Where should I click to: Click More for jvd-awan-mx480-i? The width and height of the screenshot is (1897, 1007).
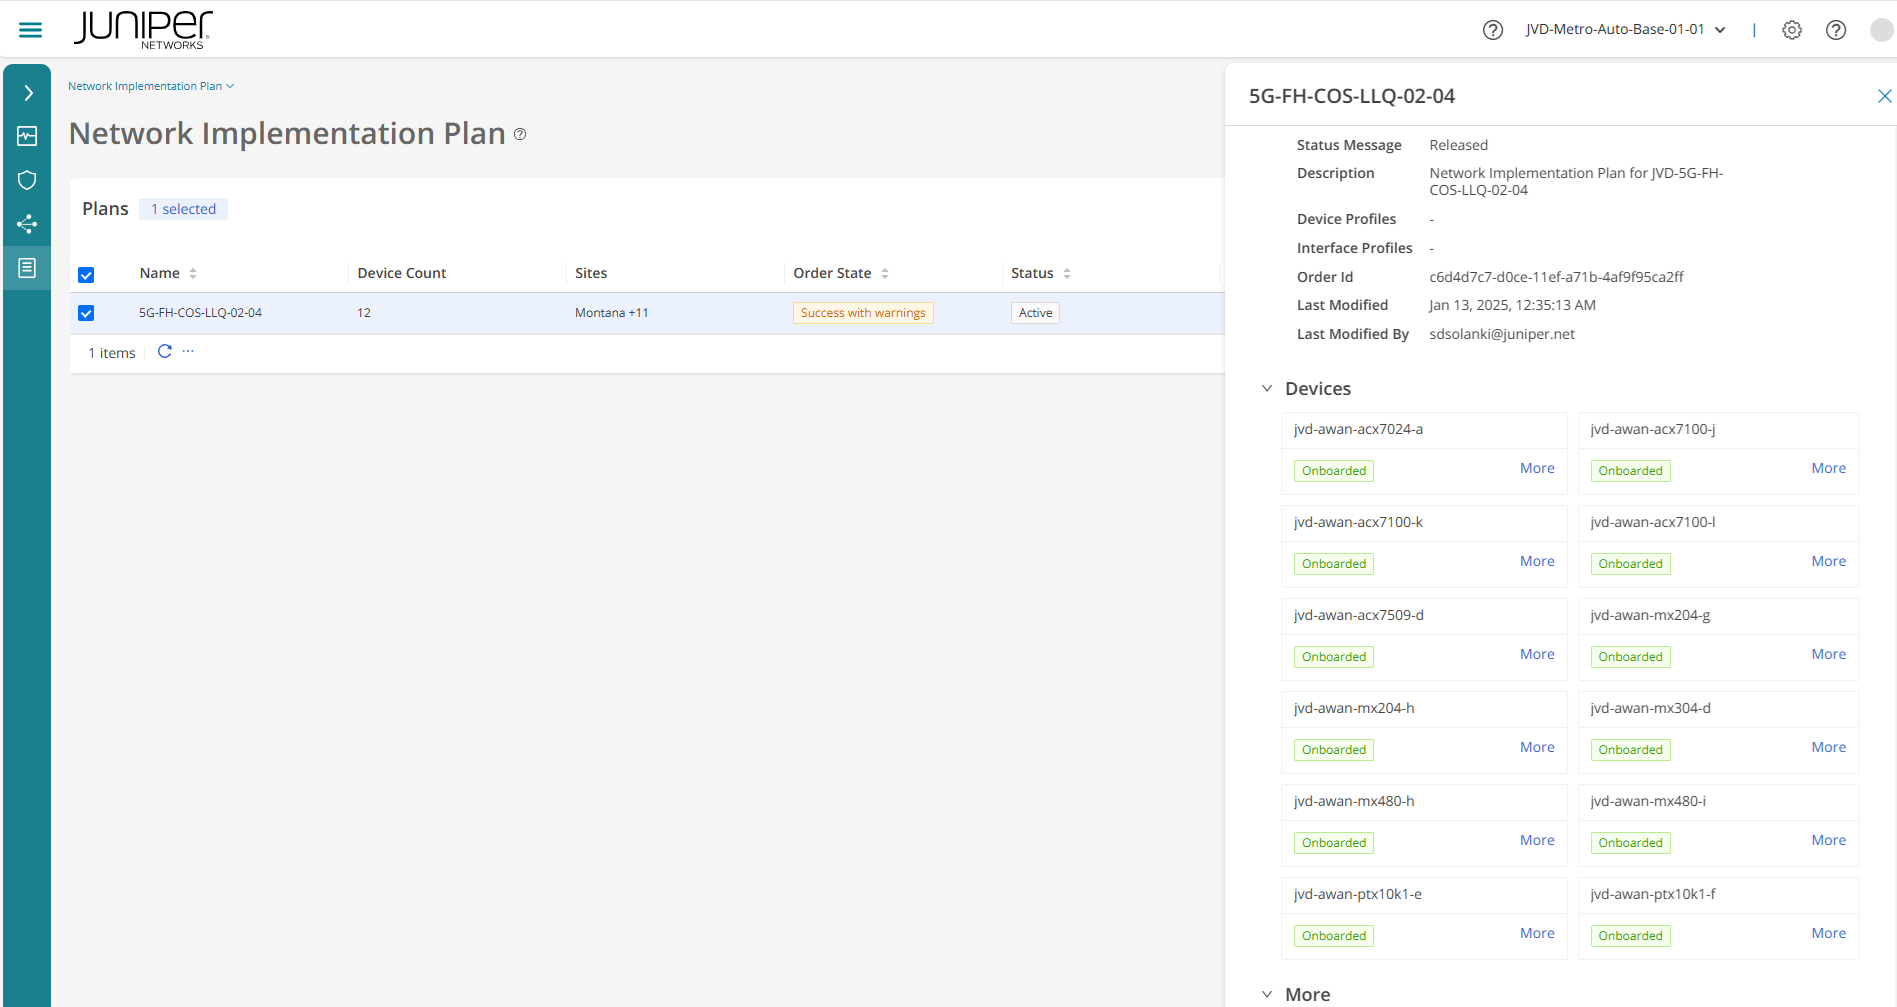point(1829,840)
